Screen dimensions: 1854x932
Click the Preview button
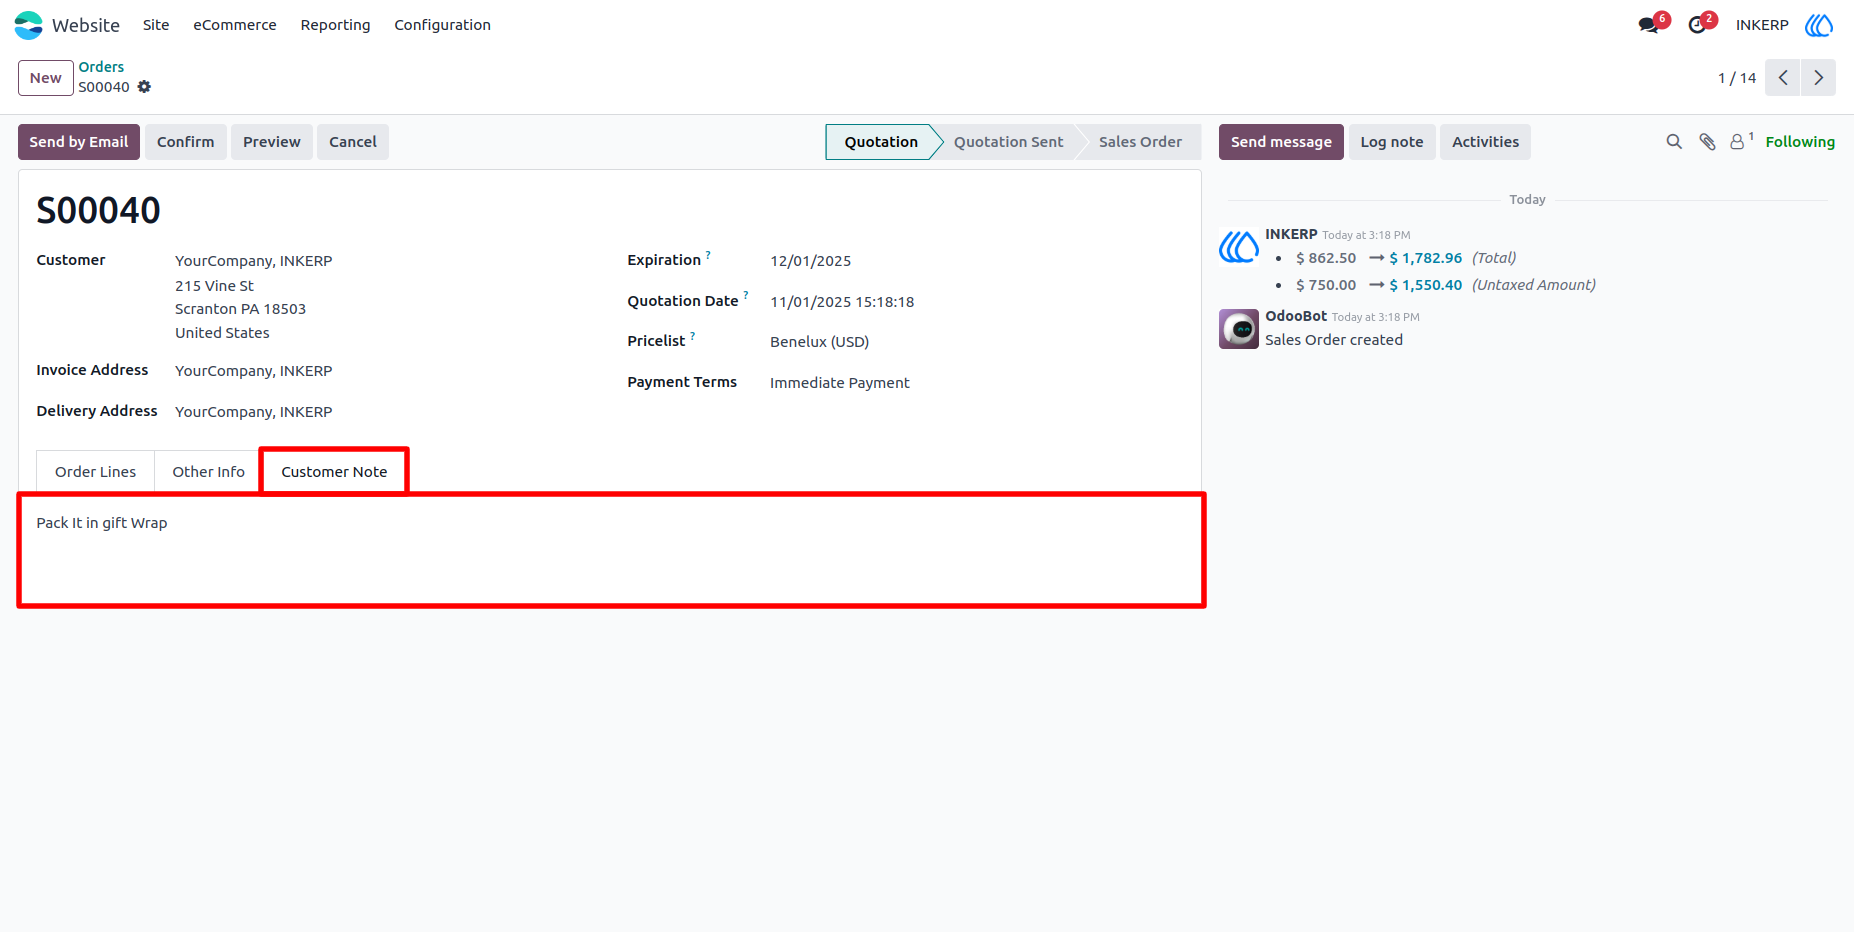[x=271, y=142]
